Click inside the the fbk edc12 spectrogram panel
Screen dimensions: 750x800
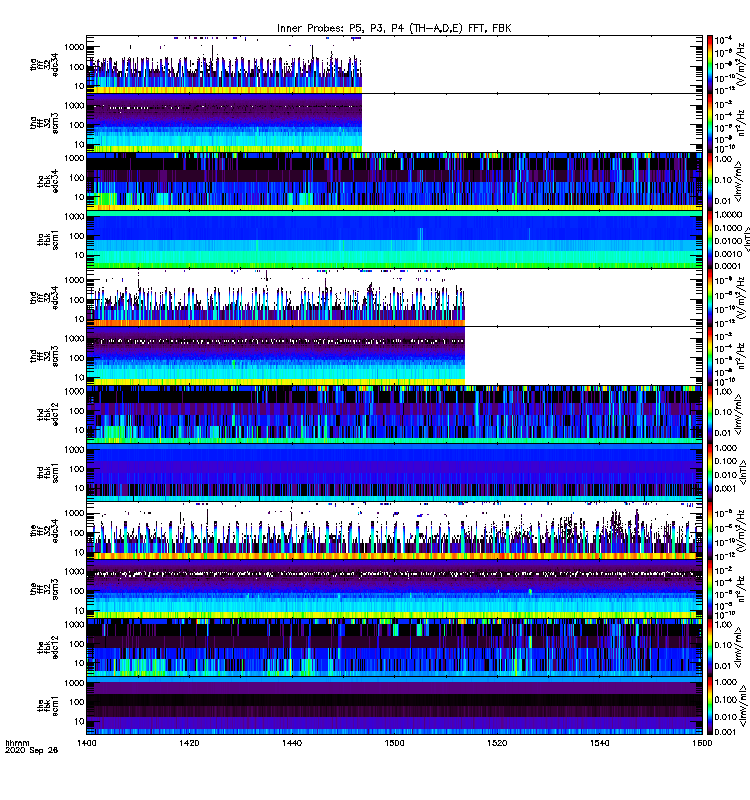(394, 647)
